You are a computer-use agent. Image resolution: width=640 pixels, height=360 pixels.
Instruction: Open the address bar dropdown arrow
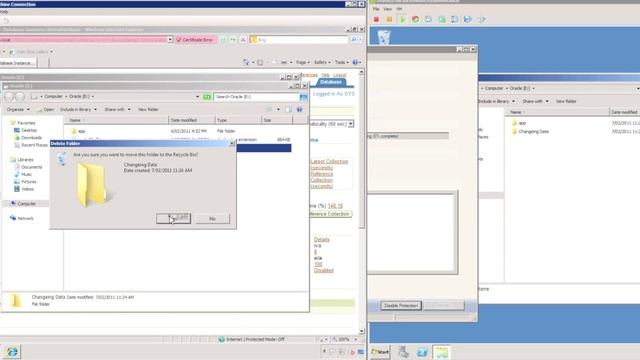click(170, 40)
